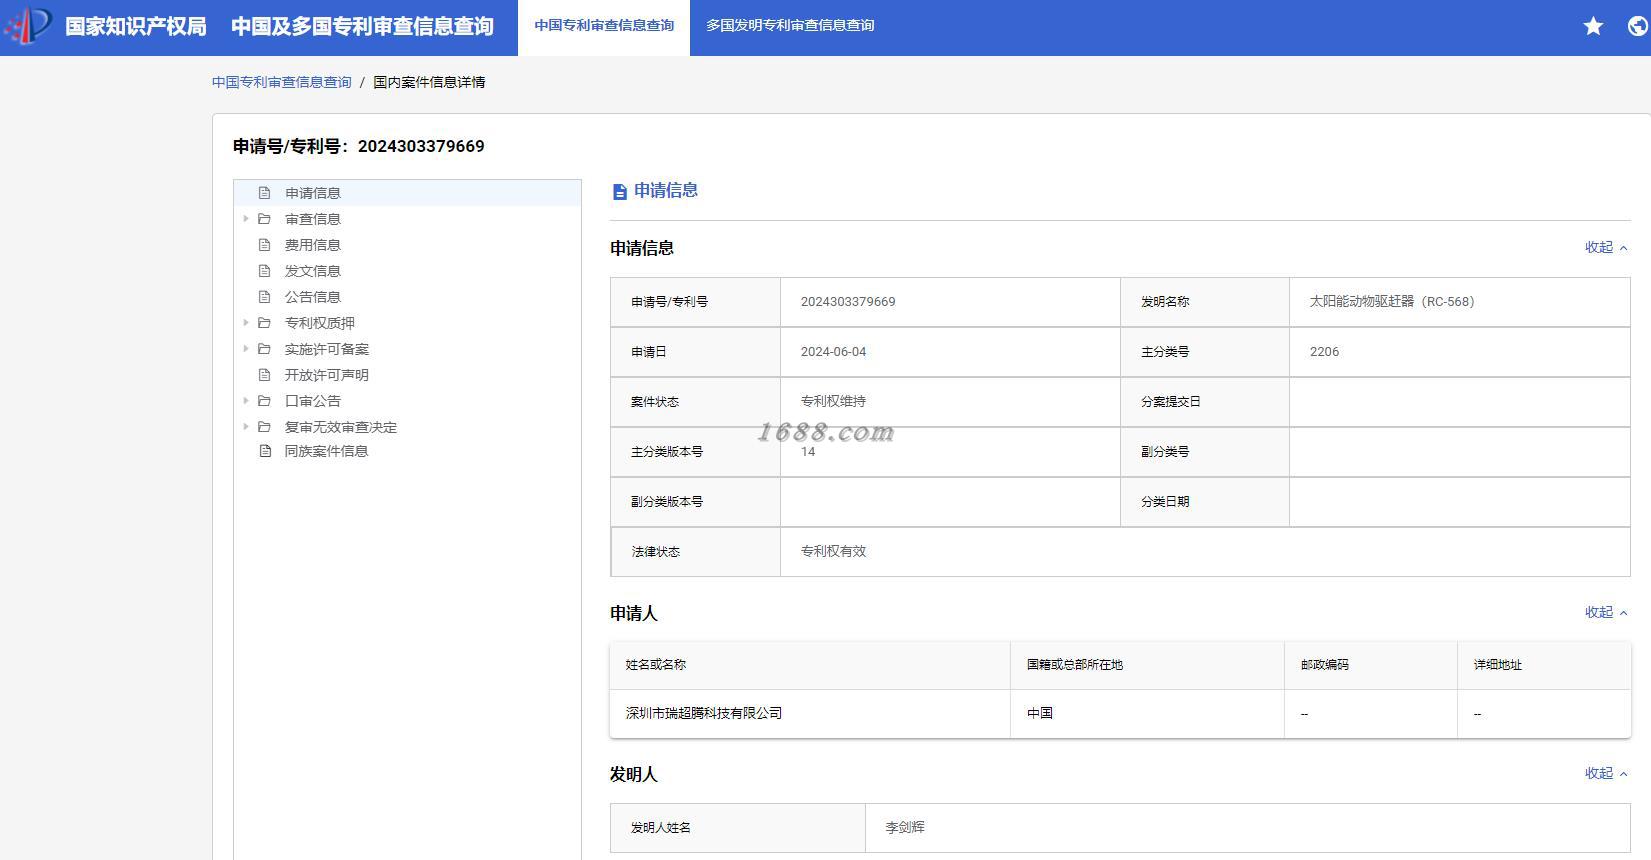Select 发文信息 in the left tree
The width and height of the screenshot is (1651, 860).
click(313, 271)
